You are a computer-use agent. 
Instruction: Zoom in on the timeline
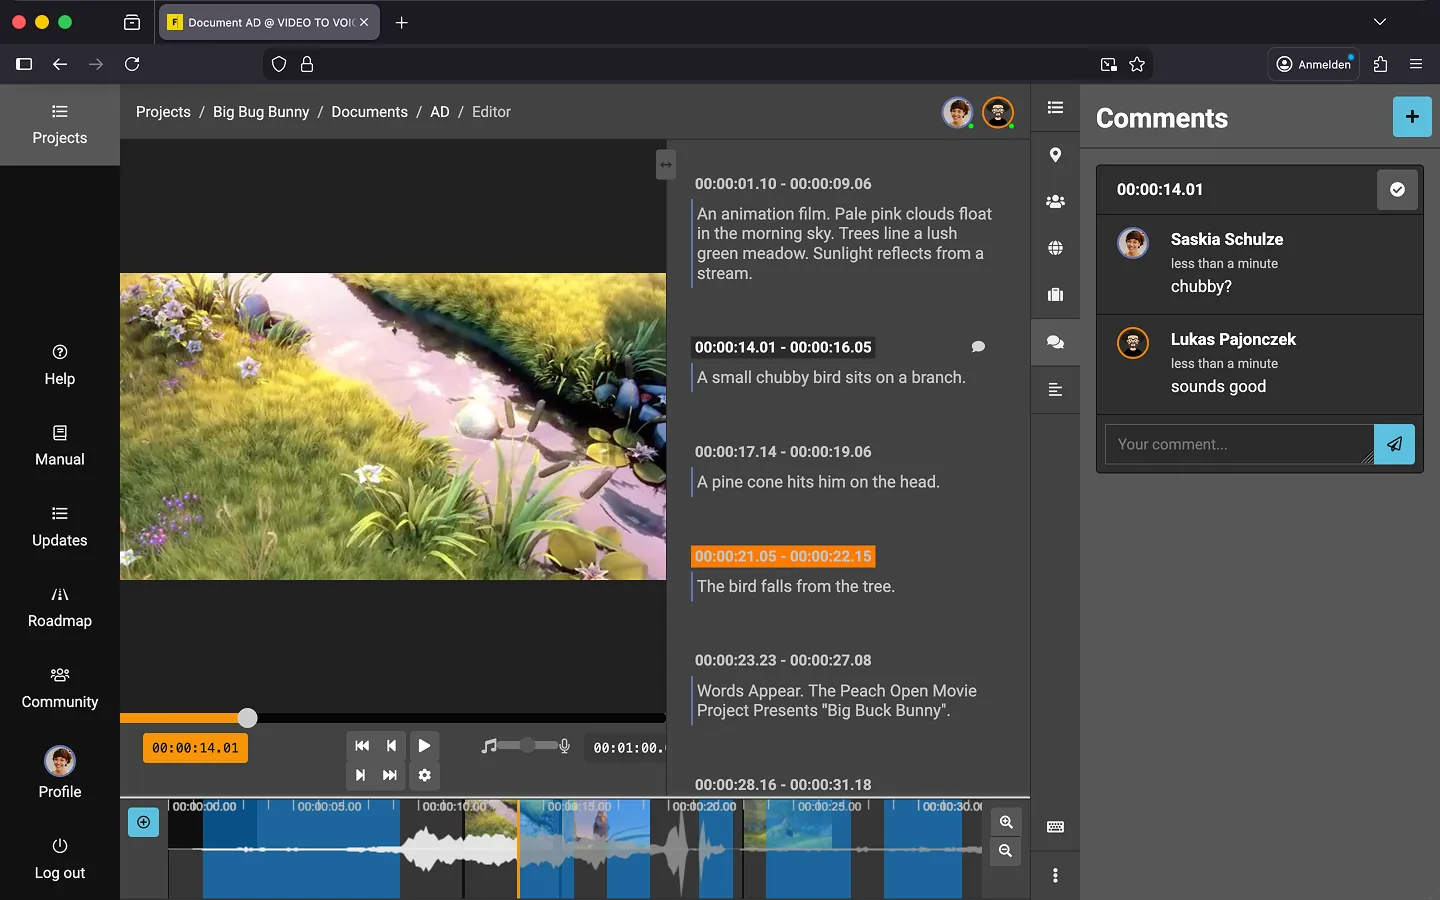[1006, 822]
